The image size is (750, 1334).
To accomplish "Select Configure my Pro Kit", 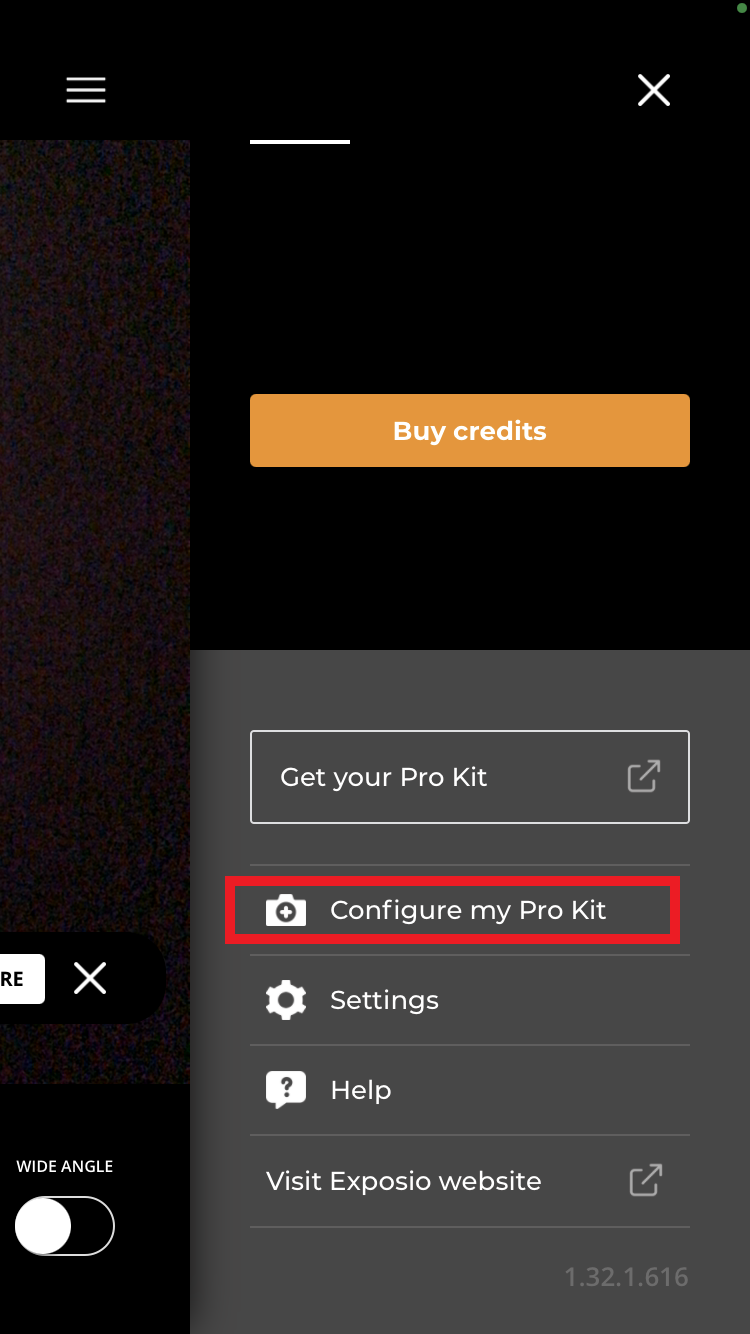I will pyautogui.click(x=469, y=910).
